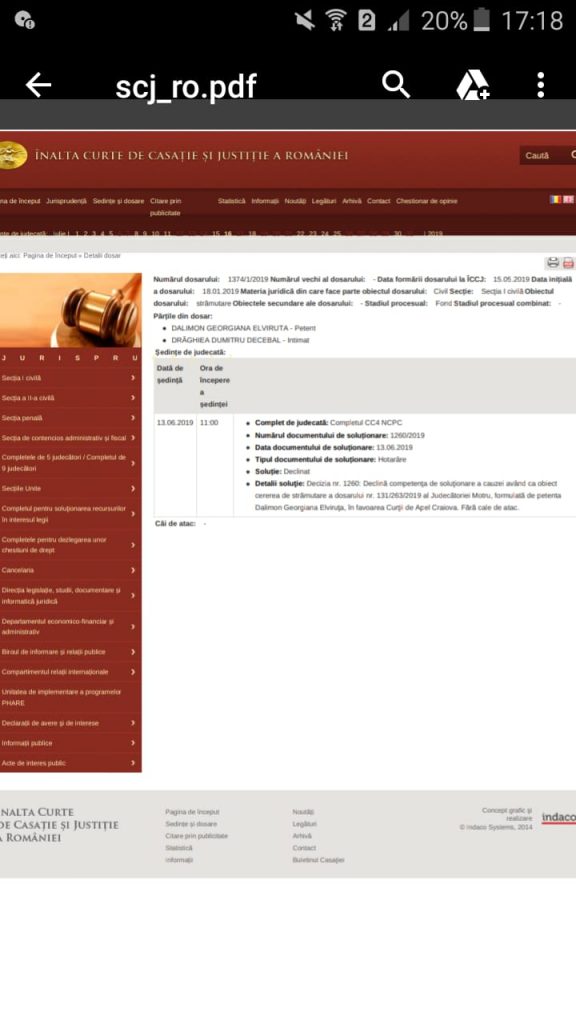Tap the add to Drive icon
The width and height of the screenshot is (576, 1024).
pyautogui.click(x=472, y=85)
